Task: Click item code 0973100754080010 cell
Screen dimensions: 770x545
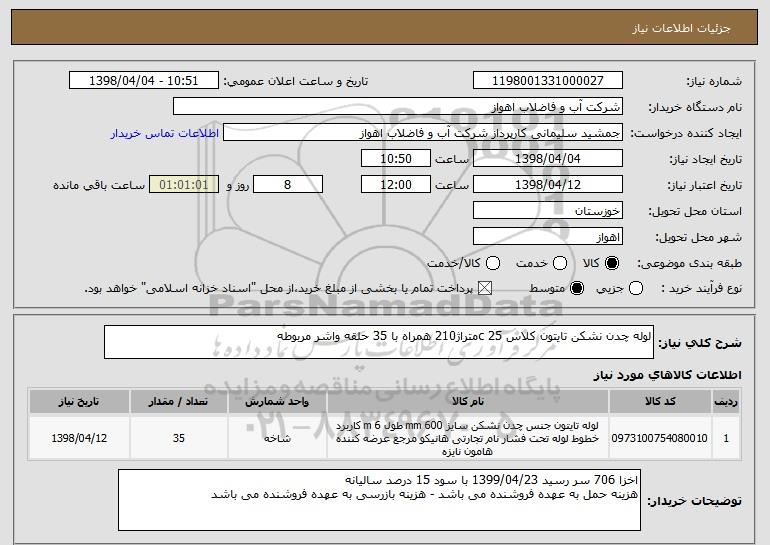Action: point(660,438)
